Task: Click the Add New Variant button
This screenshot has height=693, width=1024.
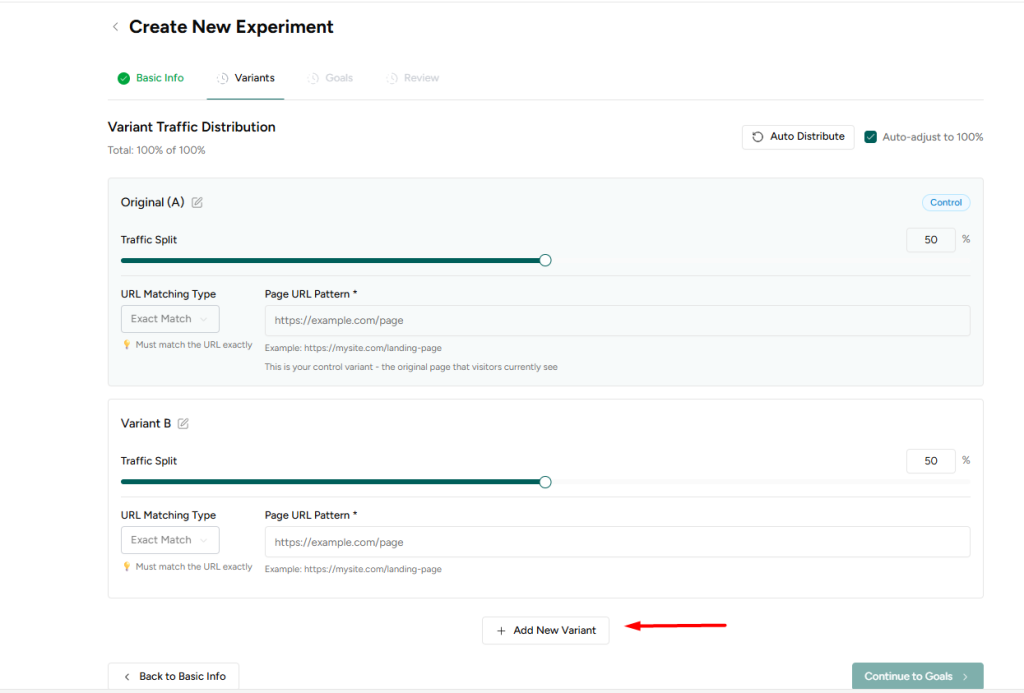Action: (545, 631)
